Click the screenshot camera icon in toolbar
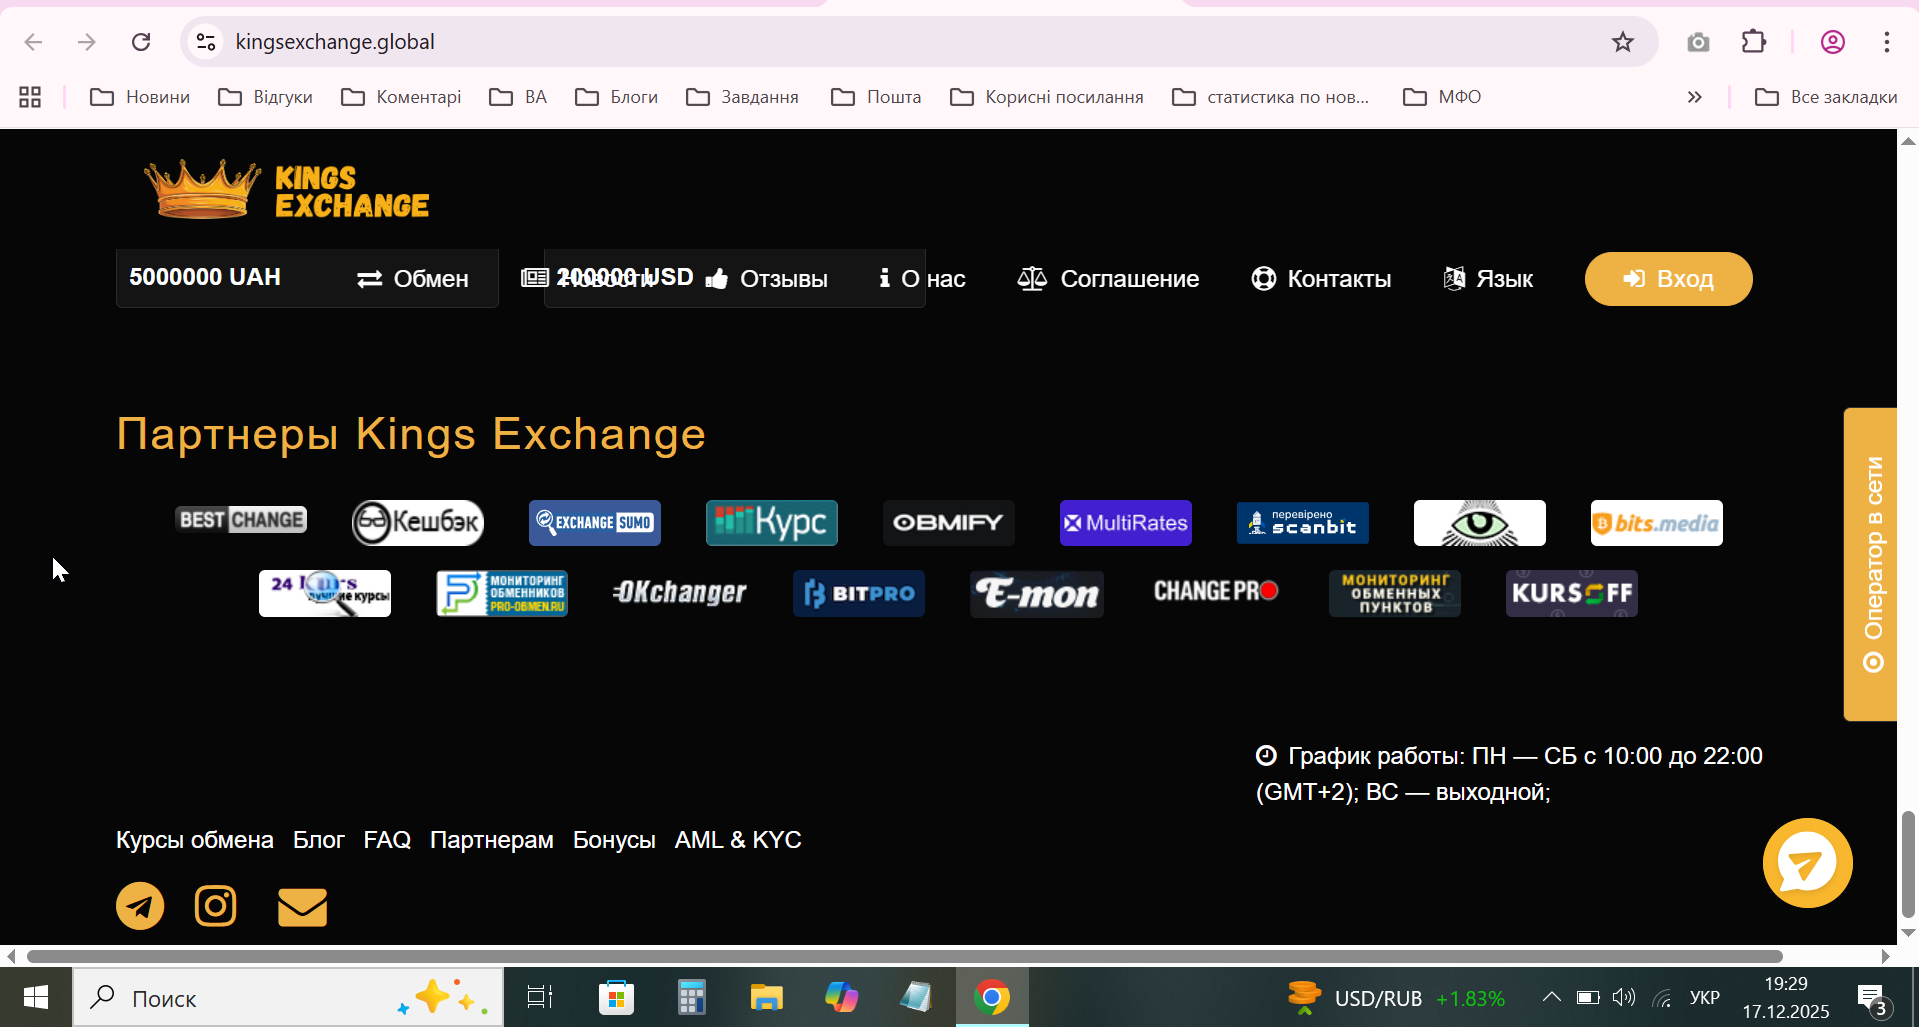This screenshot has width=1919, height=1027. pos(1698,42)
